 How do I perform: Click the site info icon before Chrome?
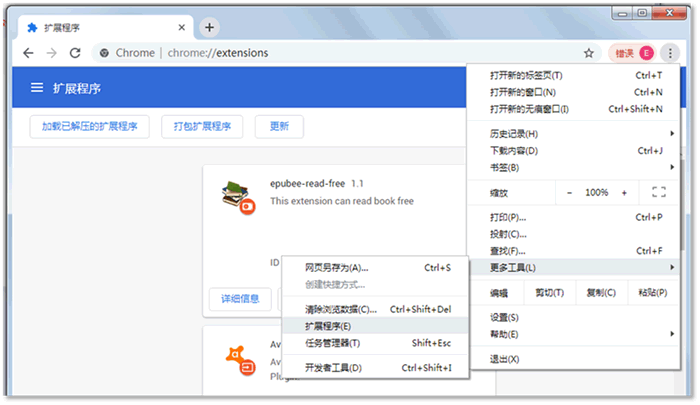104,53
